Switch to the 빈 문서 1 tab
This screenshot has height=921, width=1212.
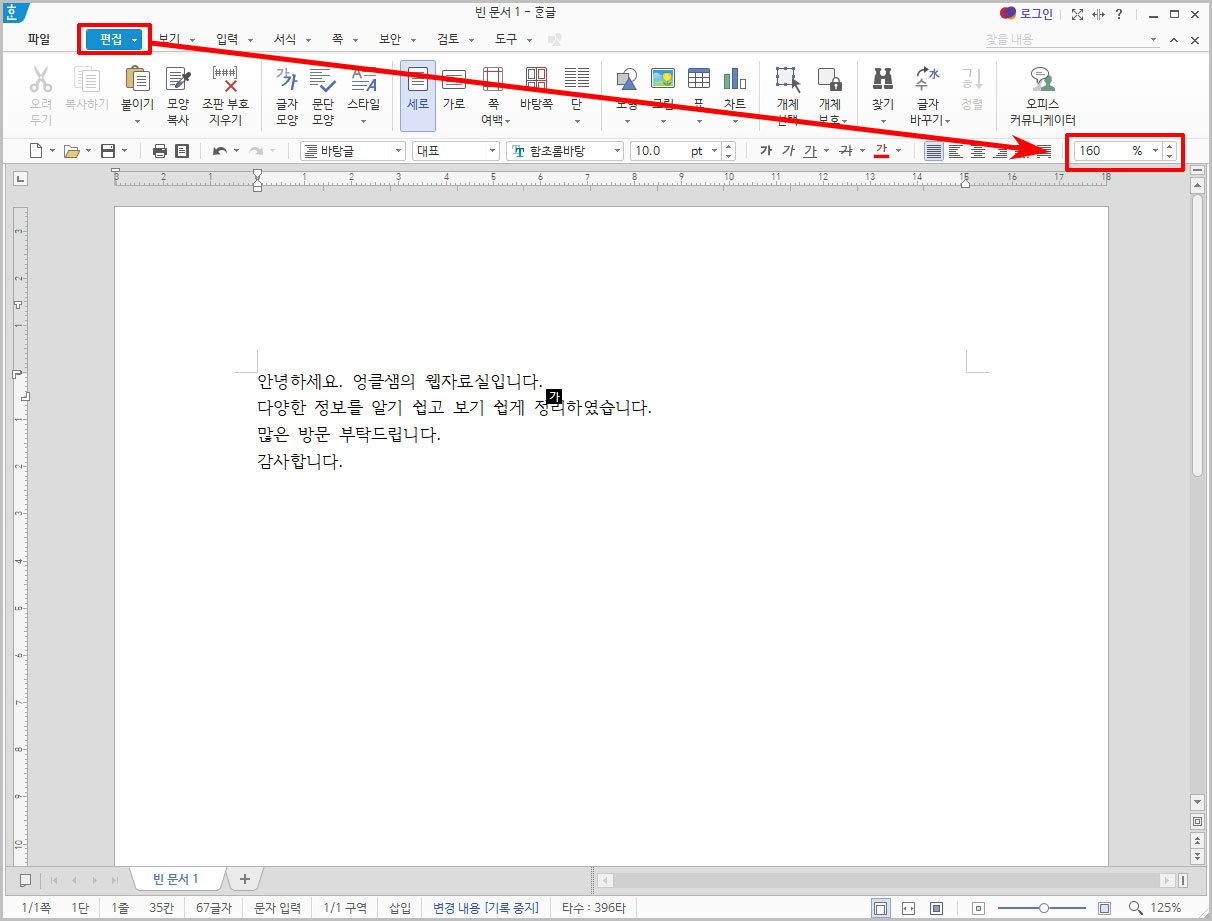[175, 879]
